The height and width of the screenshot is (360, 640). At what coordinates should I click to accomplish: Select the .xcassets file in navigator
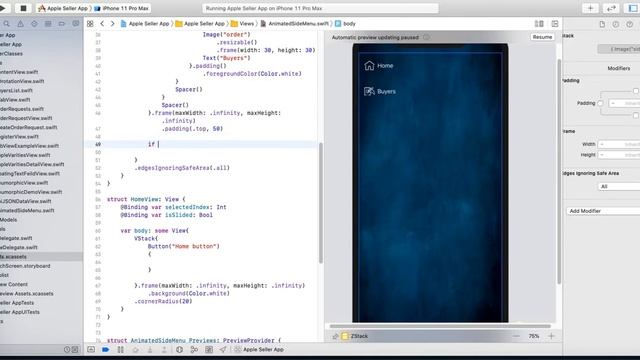pos(13,257)
